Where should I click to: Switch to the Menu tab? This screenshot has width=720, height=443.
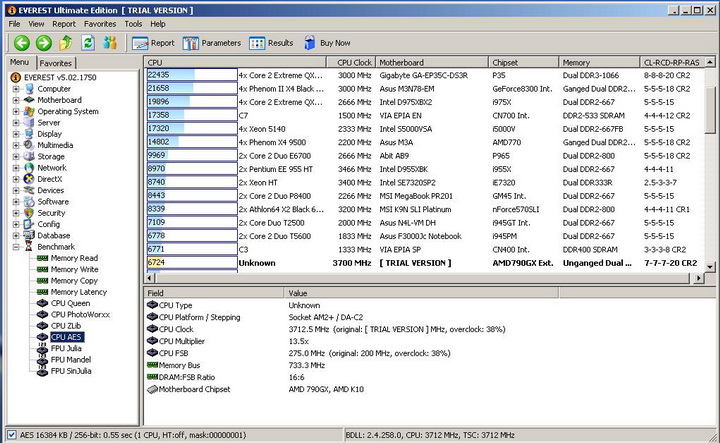click(20, 62)
